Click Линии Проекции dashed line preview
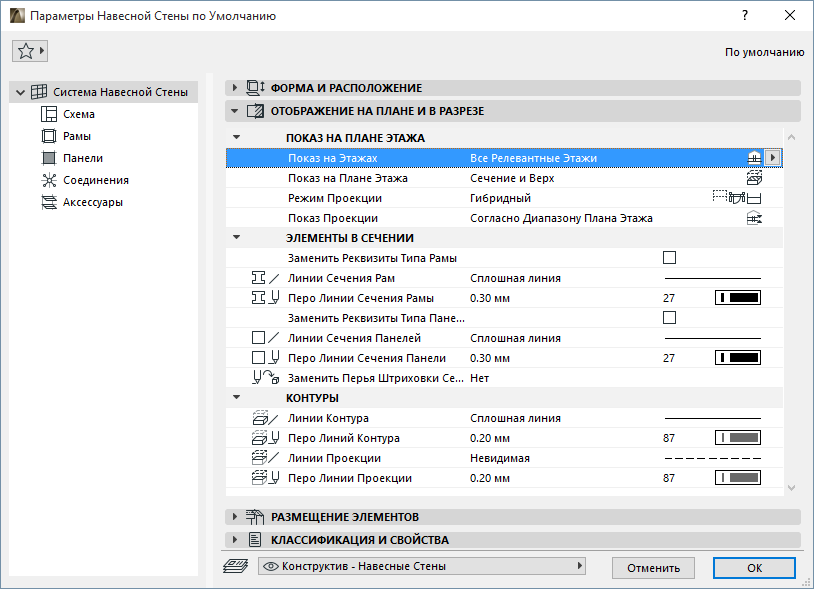Screen dimensions: 814x589 tap(713, 458)
